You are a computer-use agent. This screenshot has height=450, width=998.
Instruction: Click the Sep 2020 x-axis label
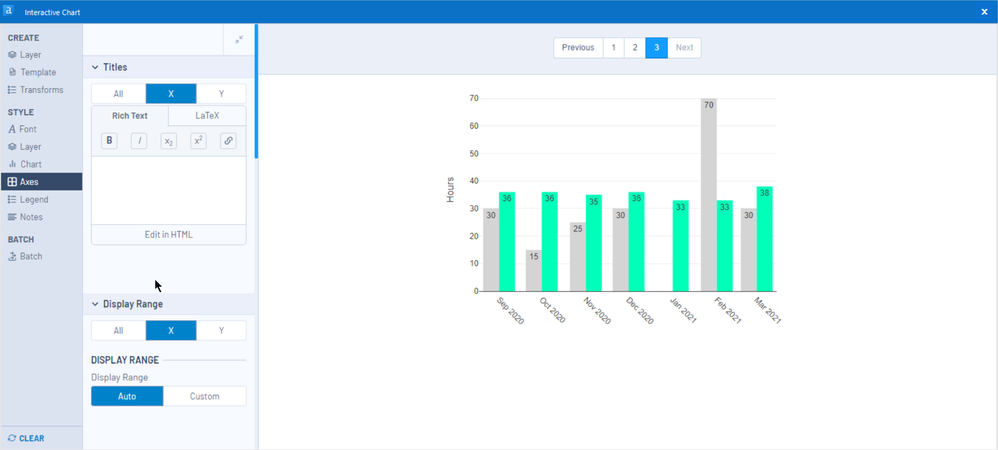510,311
